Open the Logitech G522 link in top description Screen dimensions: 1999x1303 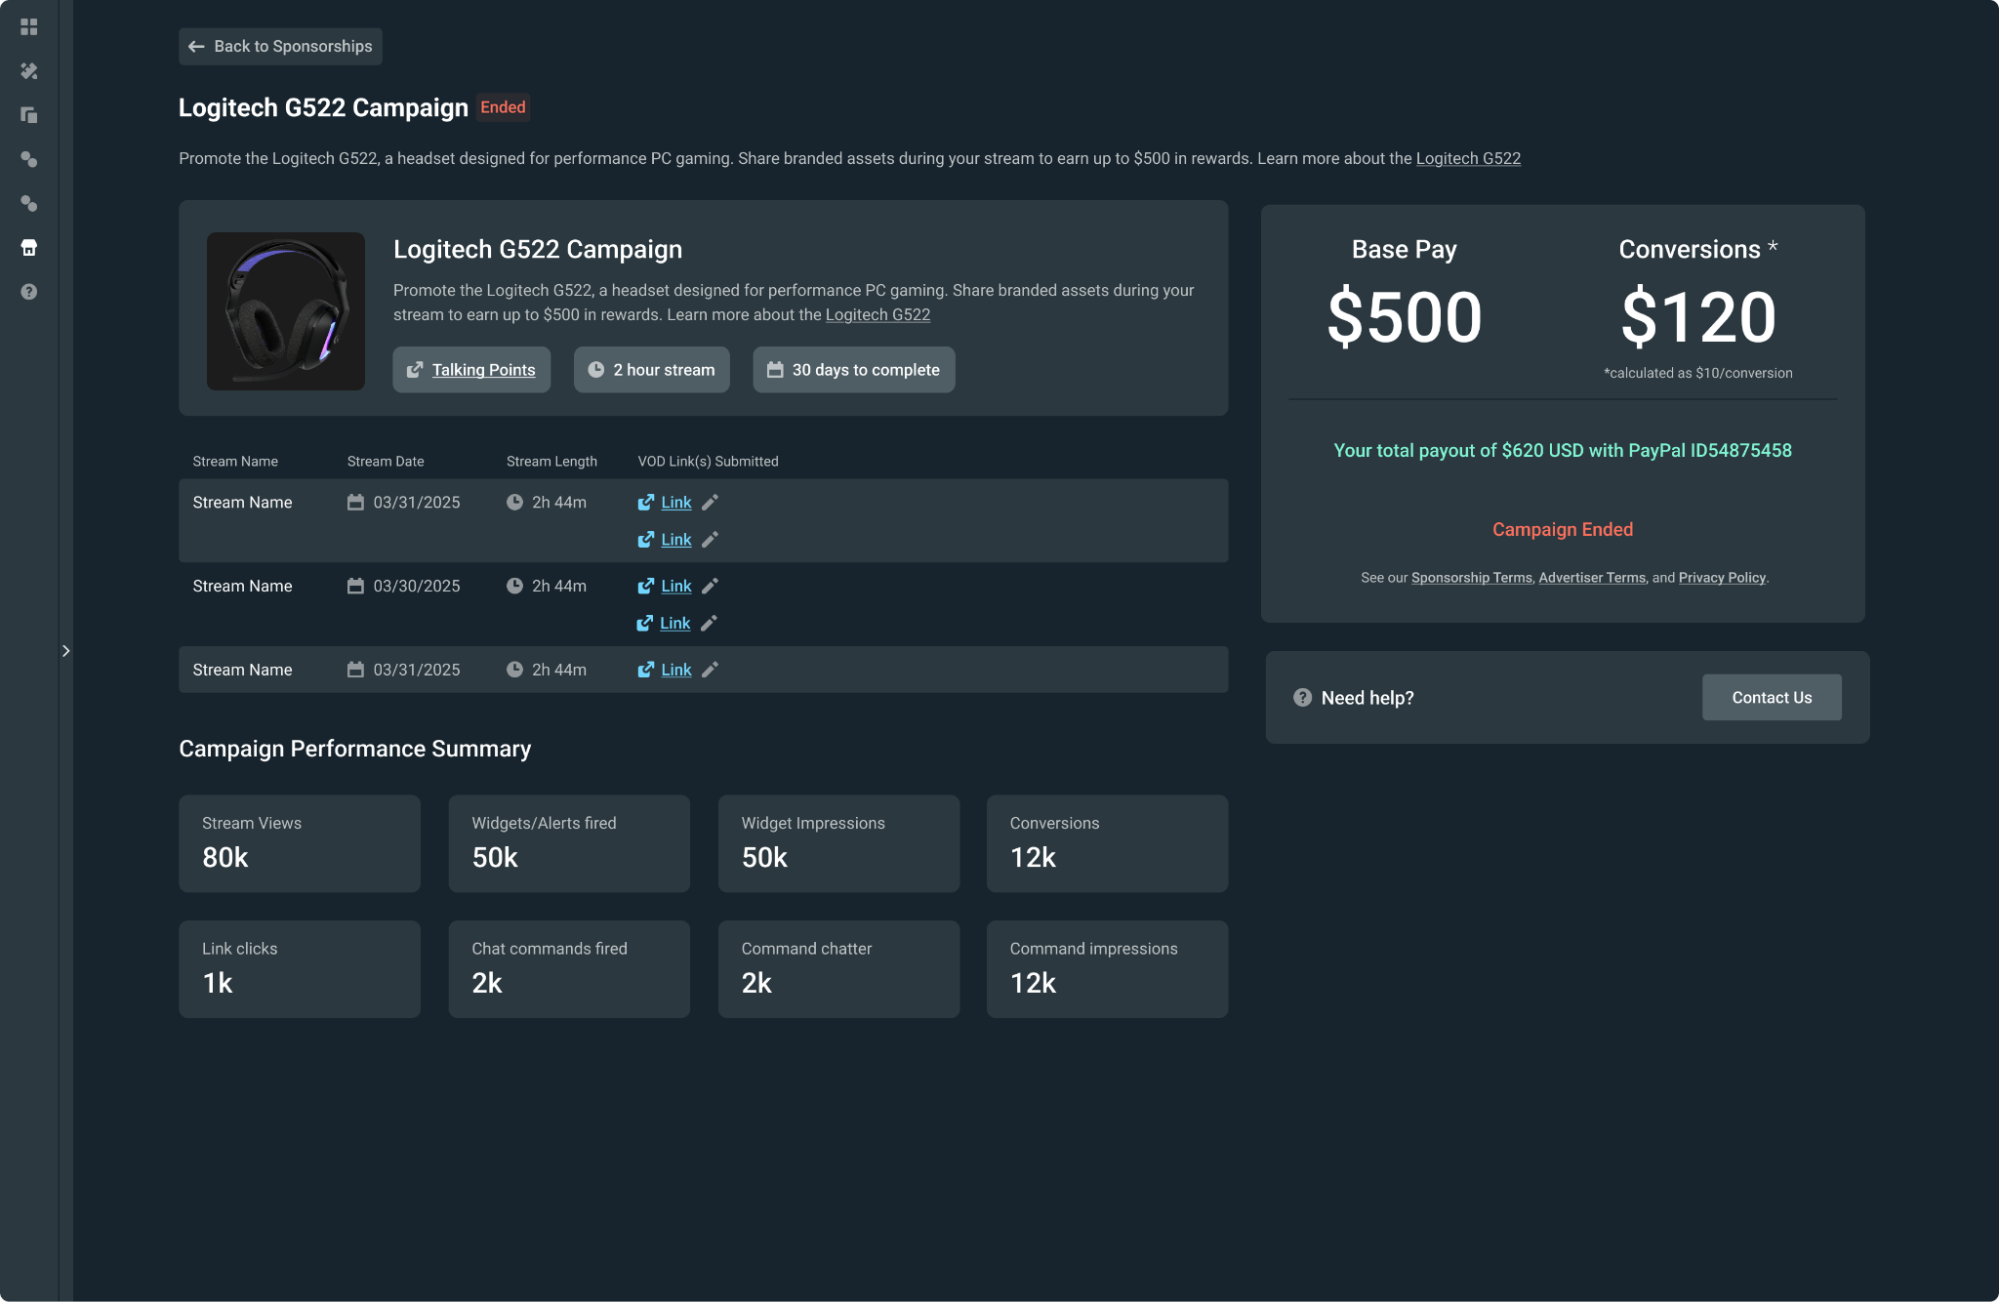coord(1468,158)
